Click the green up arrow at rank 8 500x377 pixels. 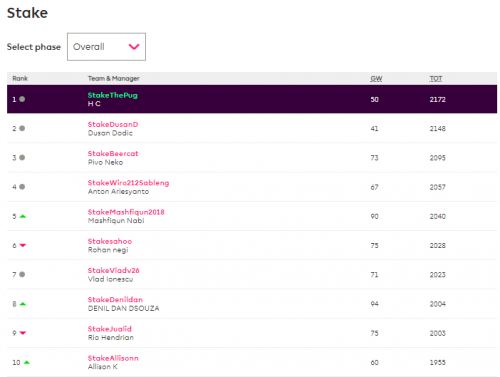pos(23,304)
